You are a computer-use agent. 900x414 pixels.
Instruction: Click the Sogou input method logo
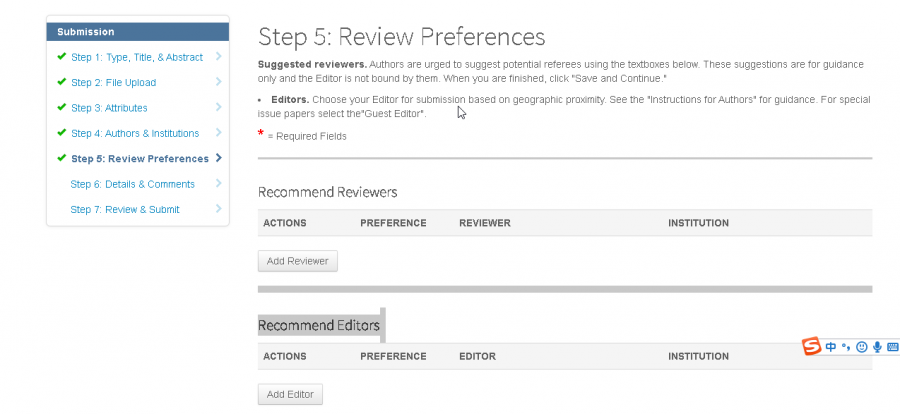(x=811, y=346)
